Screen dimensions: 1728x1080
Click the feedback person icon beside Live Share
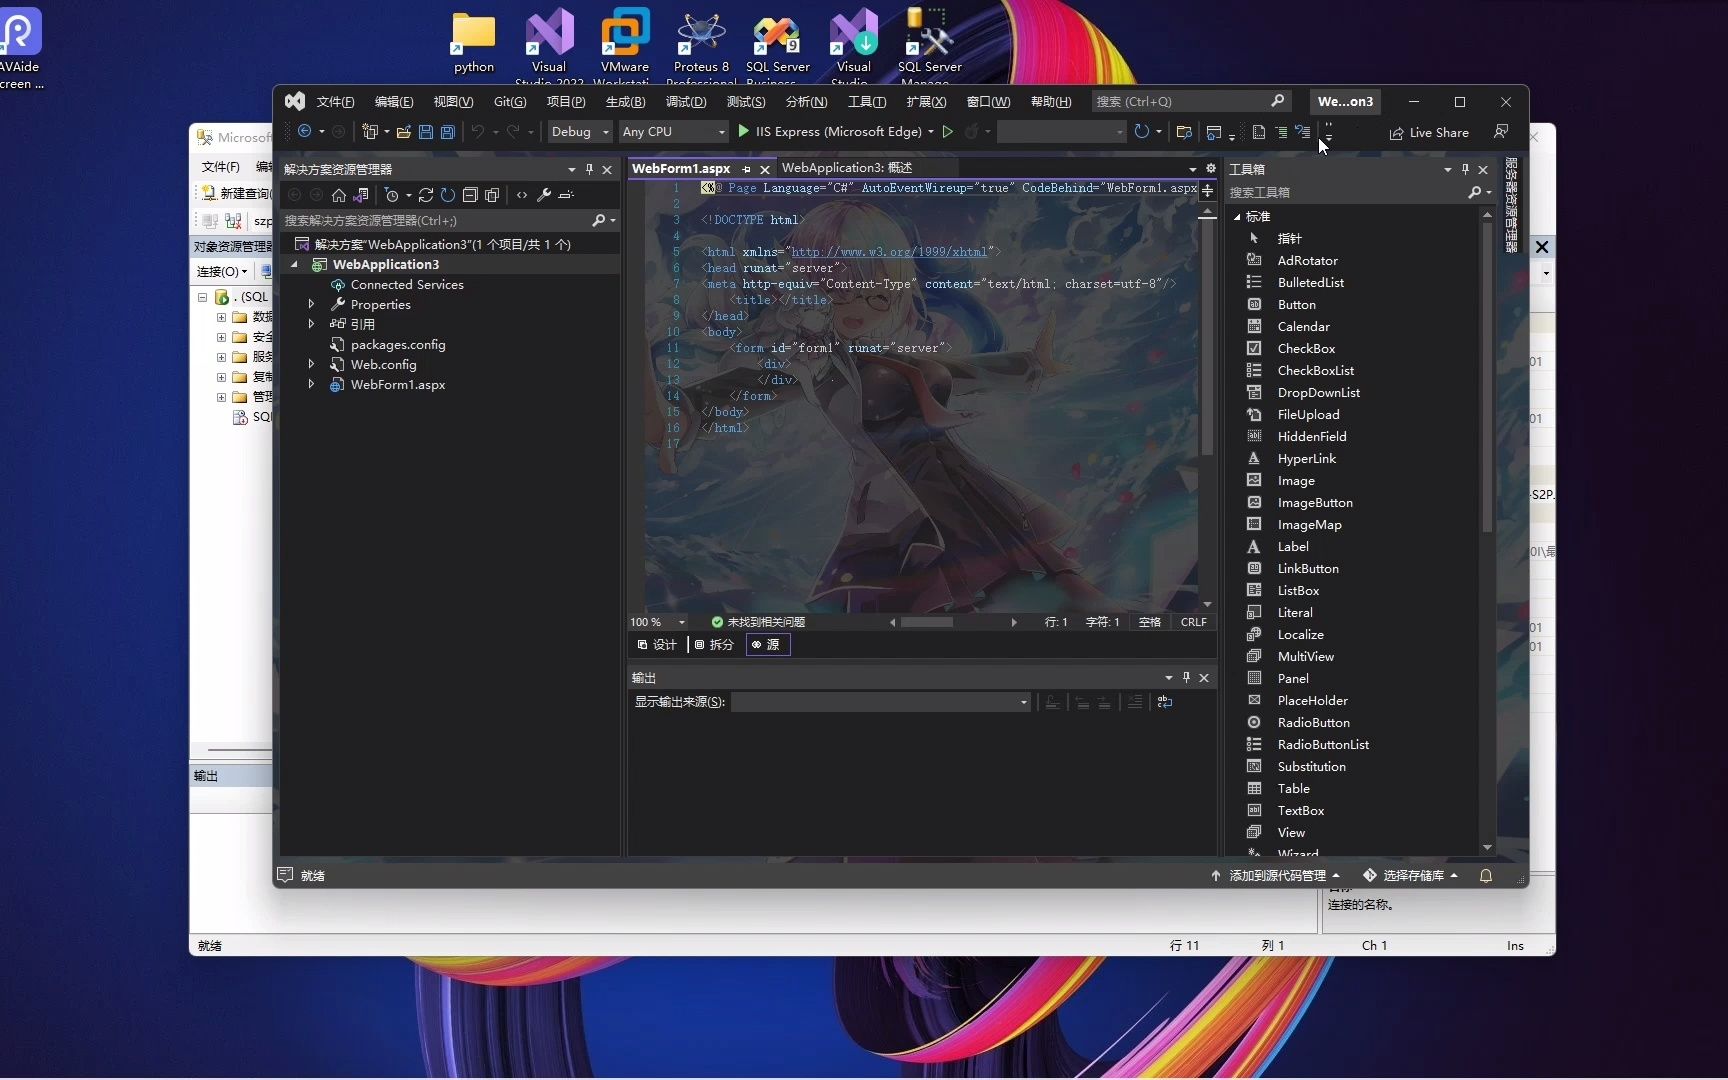point(1501,131)
